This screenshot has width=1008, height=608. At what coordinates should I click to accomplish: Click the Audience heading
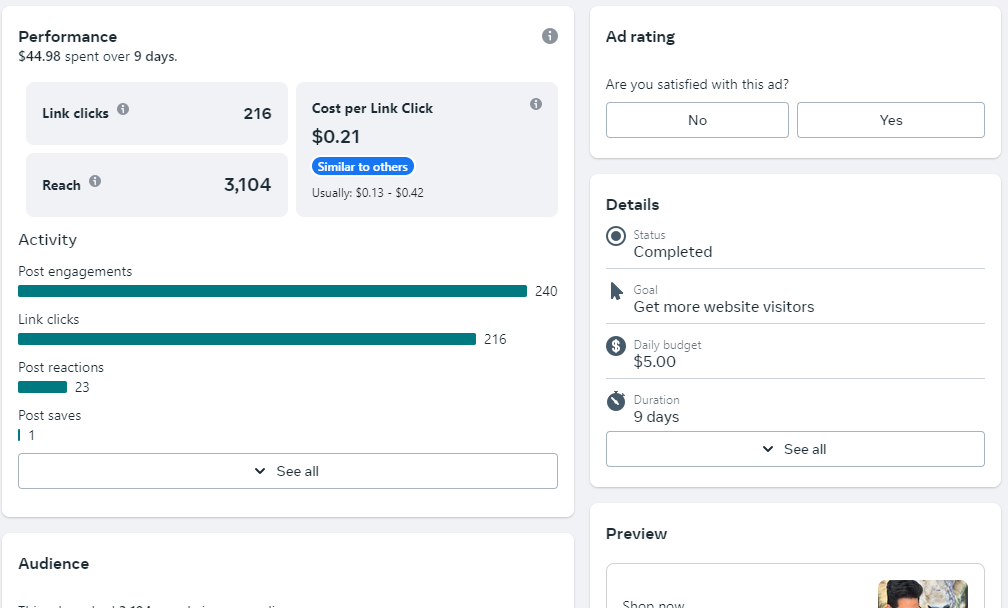coord(53,564)
